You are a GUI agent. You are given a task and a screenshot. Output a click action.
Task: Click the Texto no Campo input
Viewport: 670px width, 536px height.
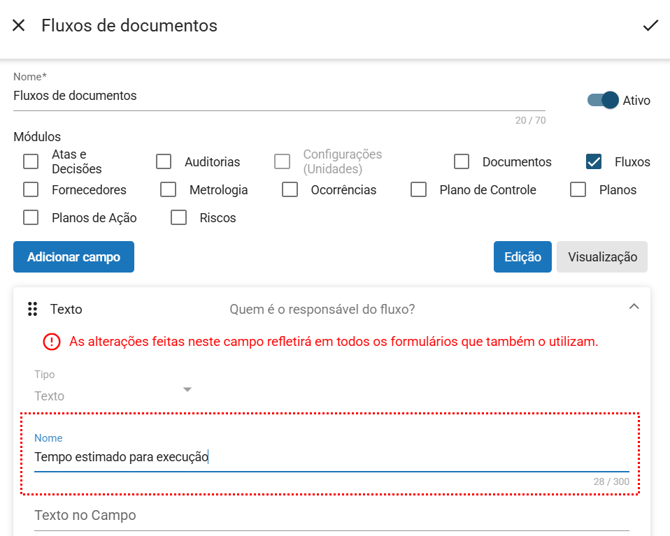(330, 516)
